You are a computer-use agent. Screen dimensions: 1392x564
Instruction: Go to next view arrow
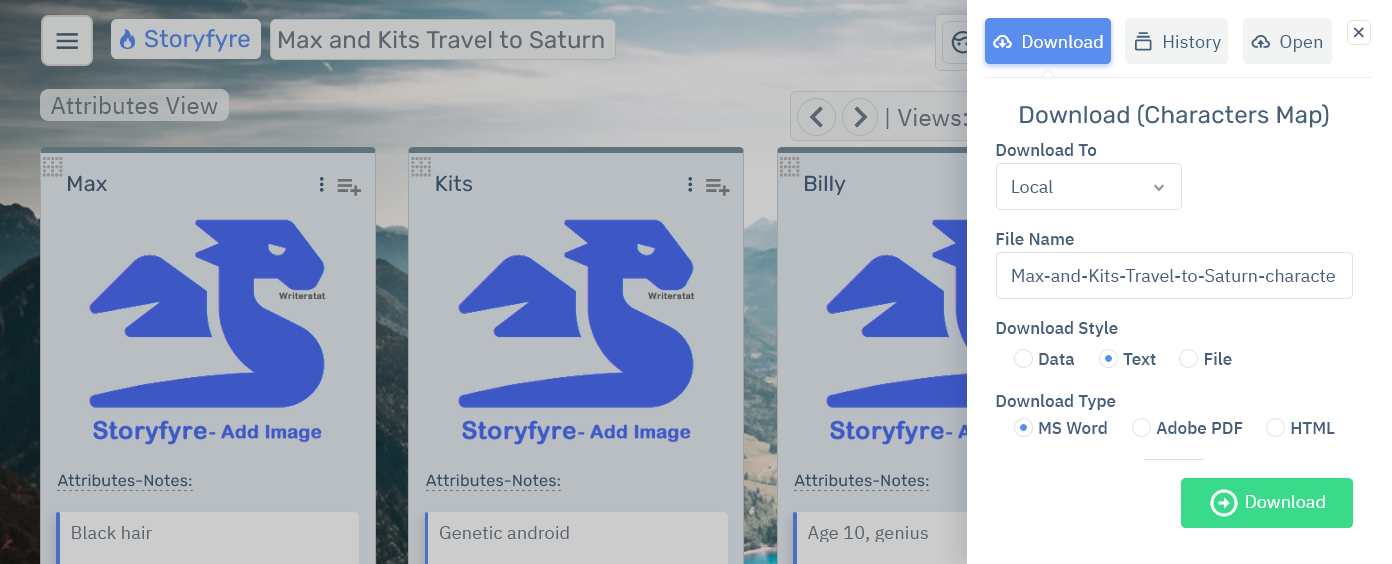click(860, 118)
